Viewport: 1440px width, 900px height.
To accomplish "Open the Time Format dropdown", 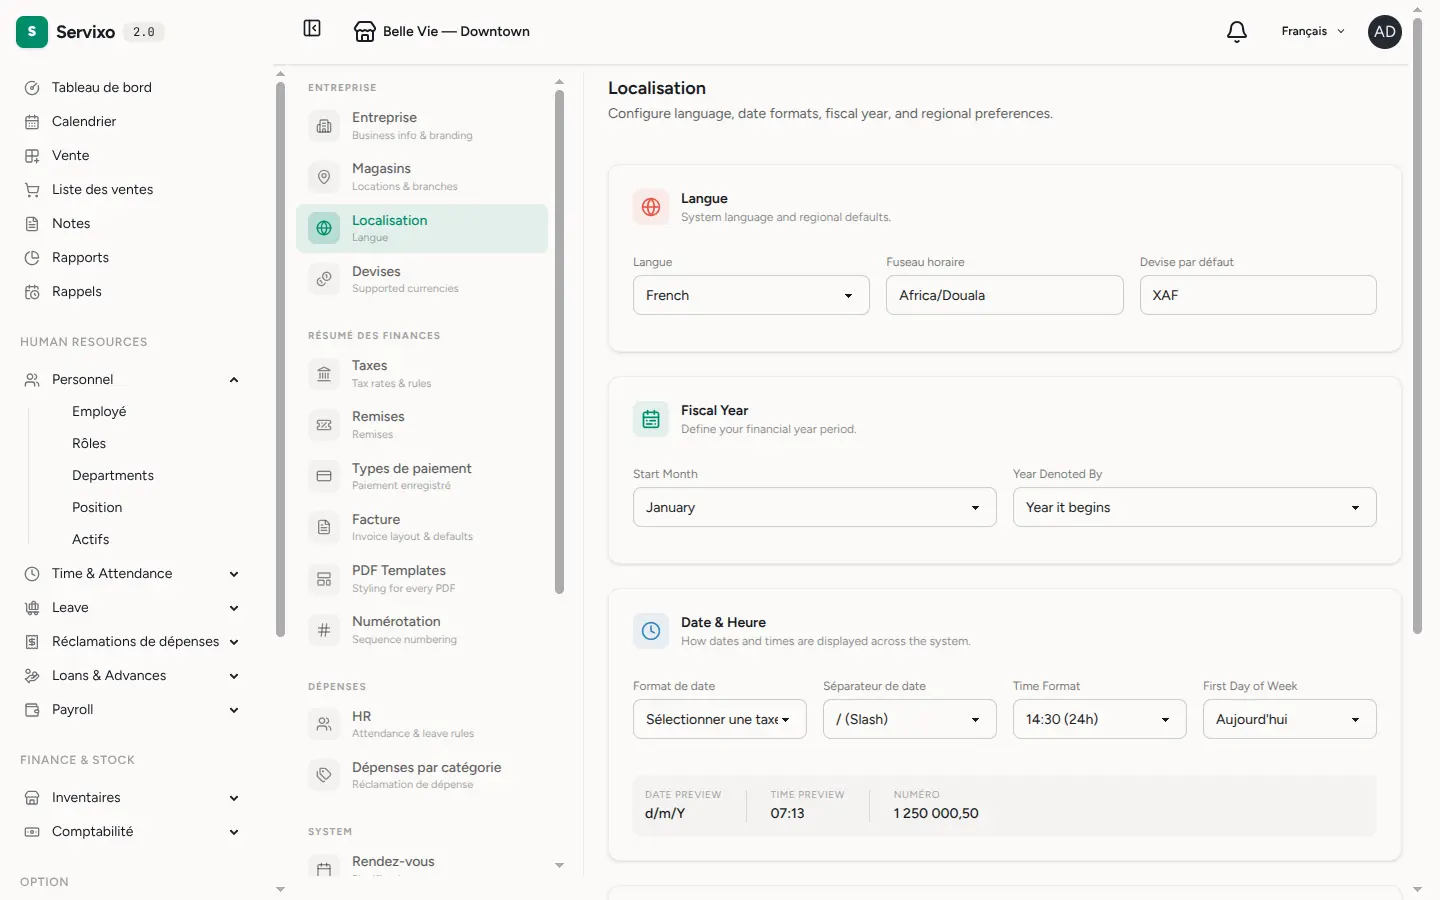I will tap(1100, 719).
